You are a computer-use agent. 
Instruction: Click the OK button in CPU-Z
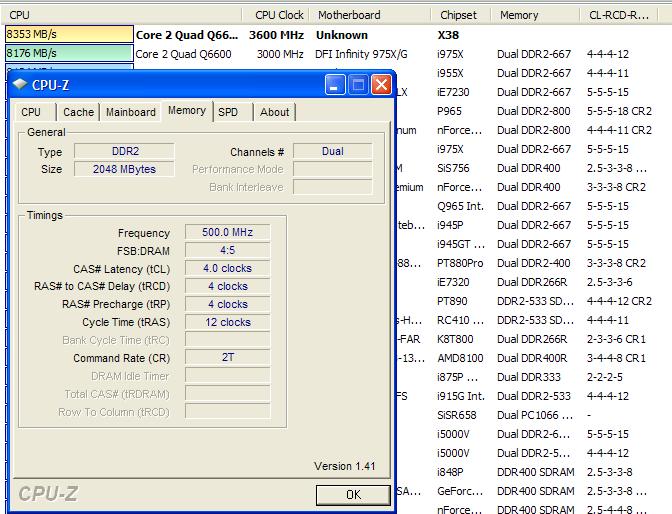point(353,495)
